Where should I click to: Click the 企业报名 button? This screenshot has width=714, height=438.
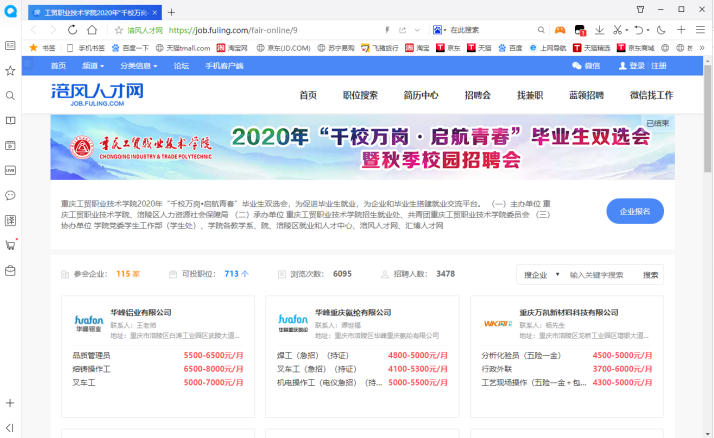[635, 211]
